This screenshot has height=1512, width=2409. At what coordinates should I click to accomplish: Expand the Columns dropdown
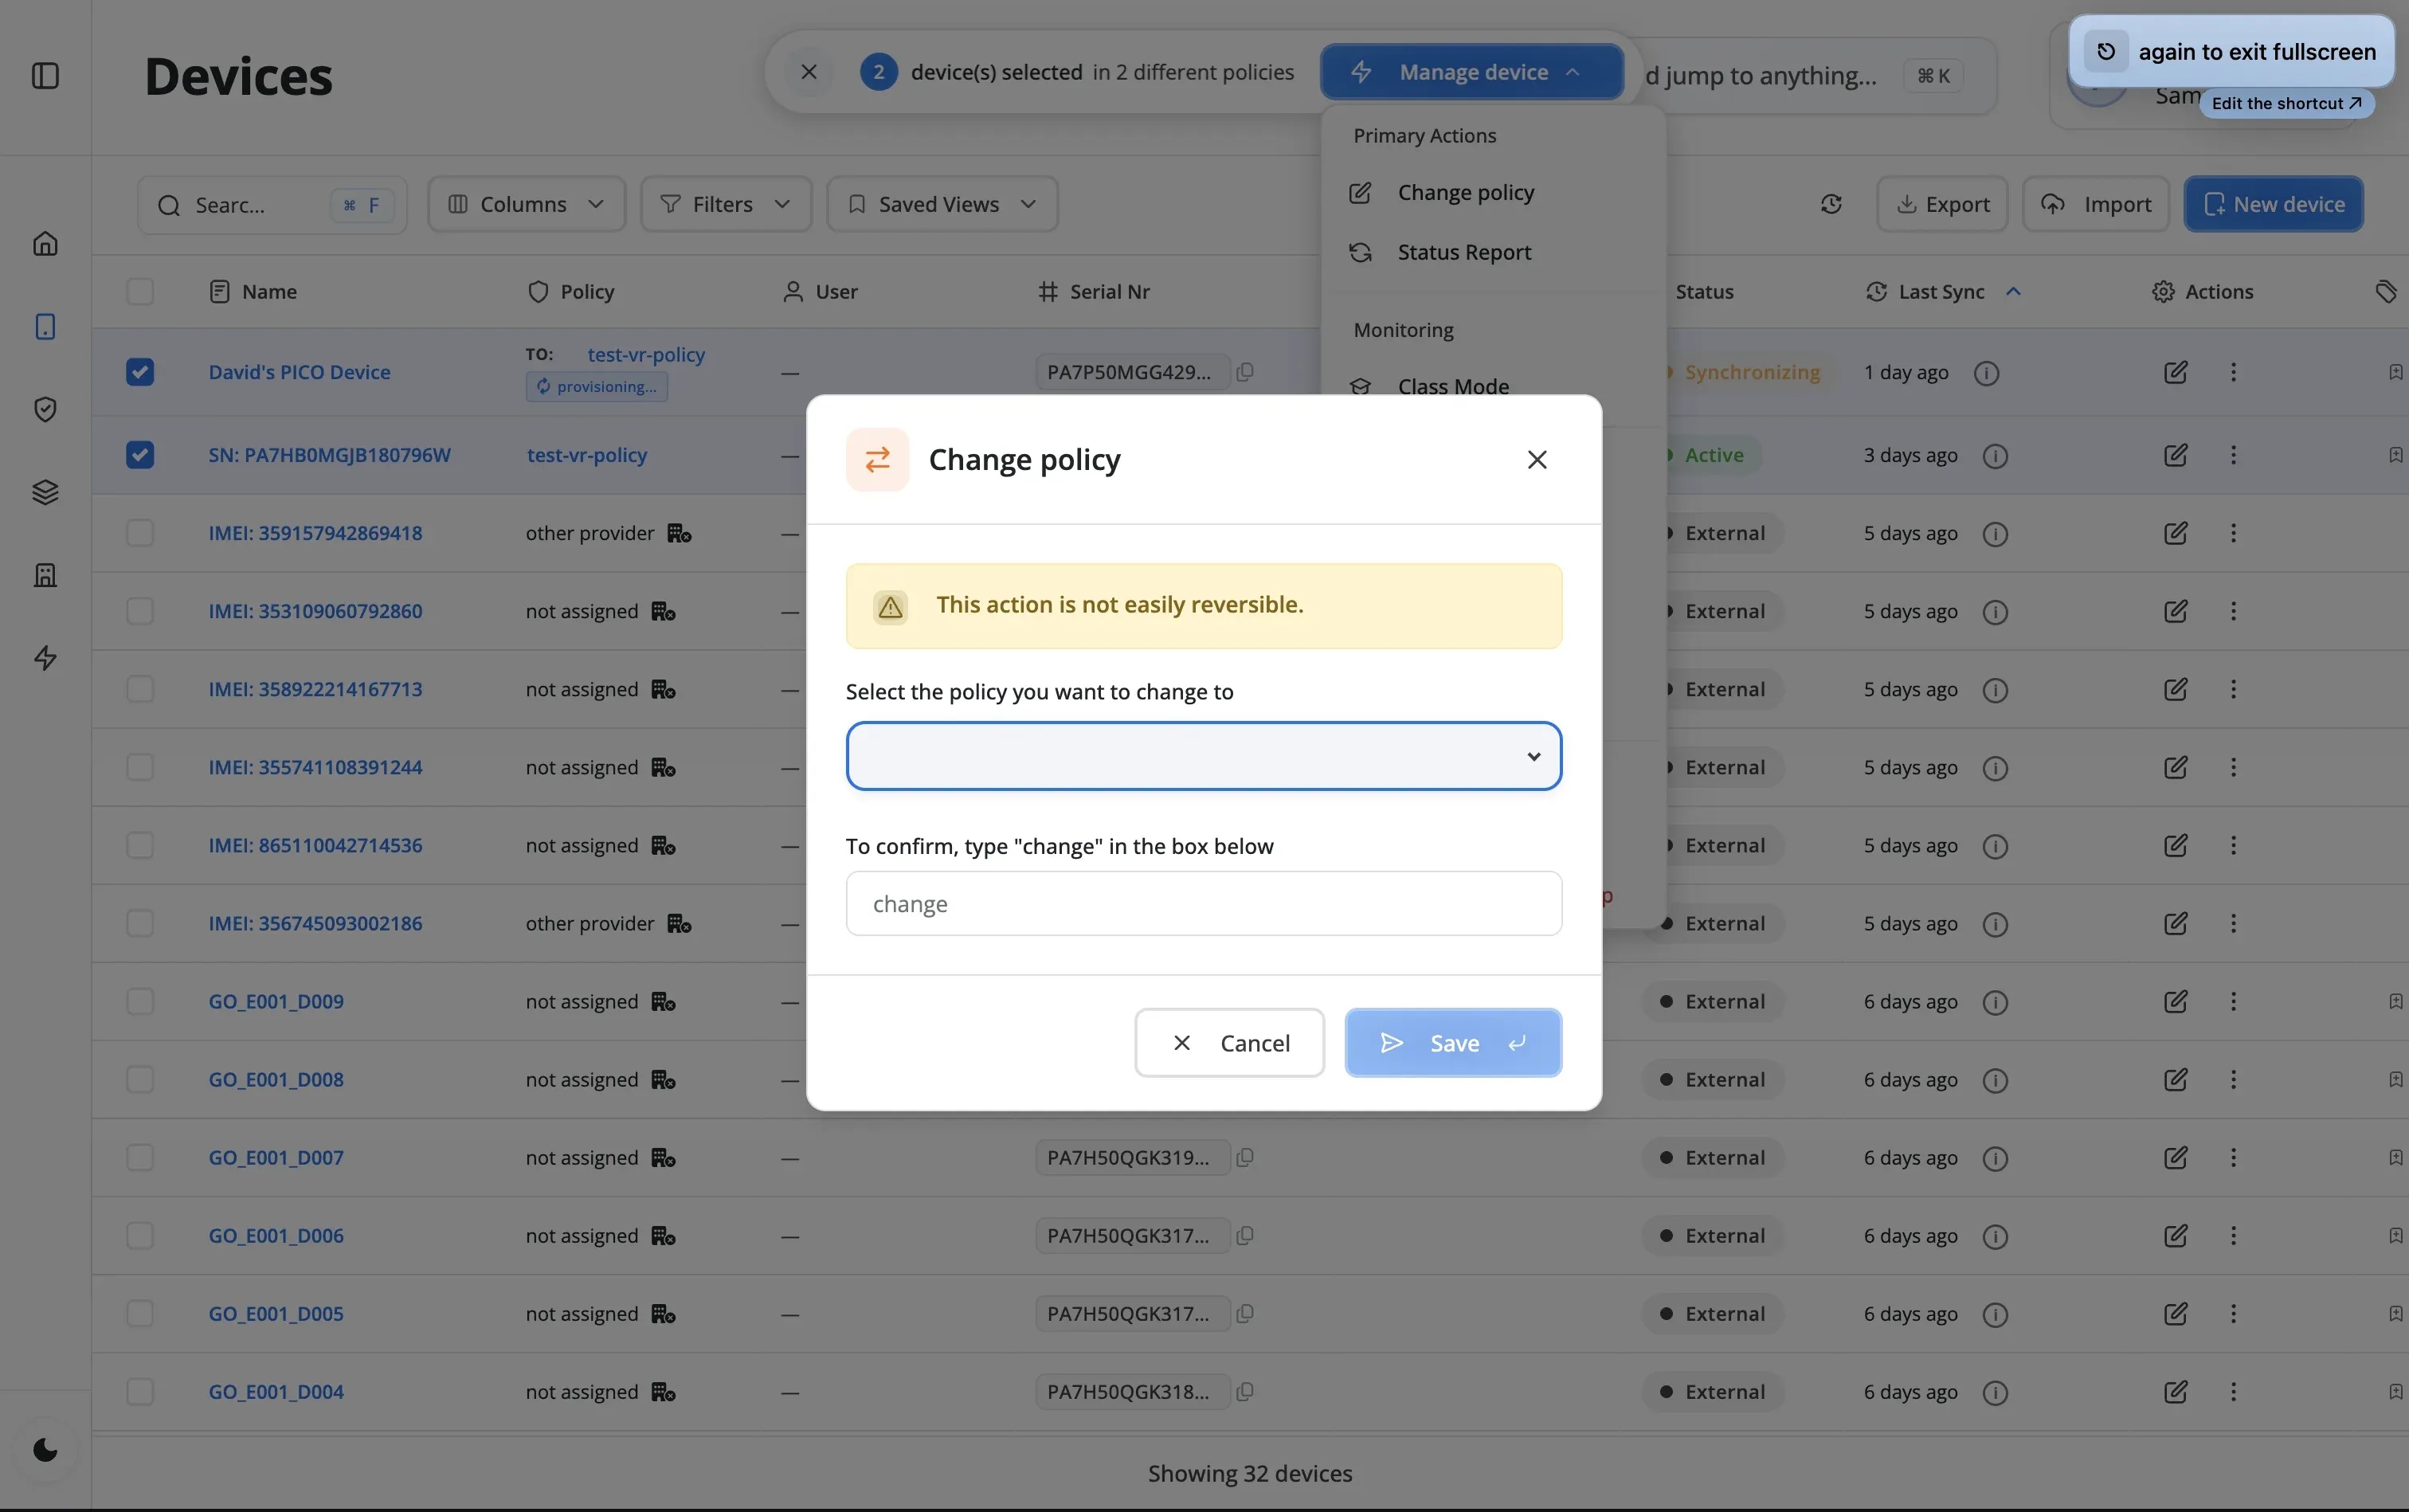(526, 204)
